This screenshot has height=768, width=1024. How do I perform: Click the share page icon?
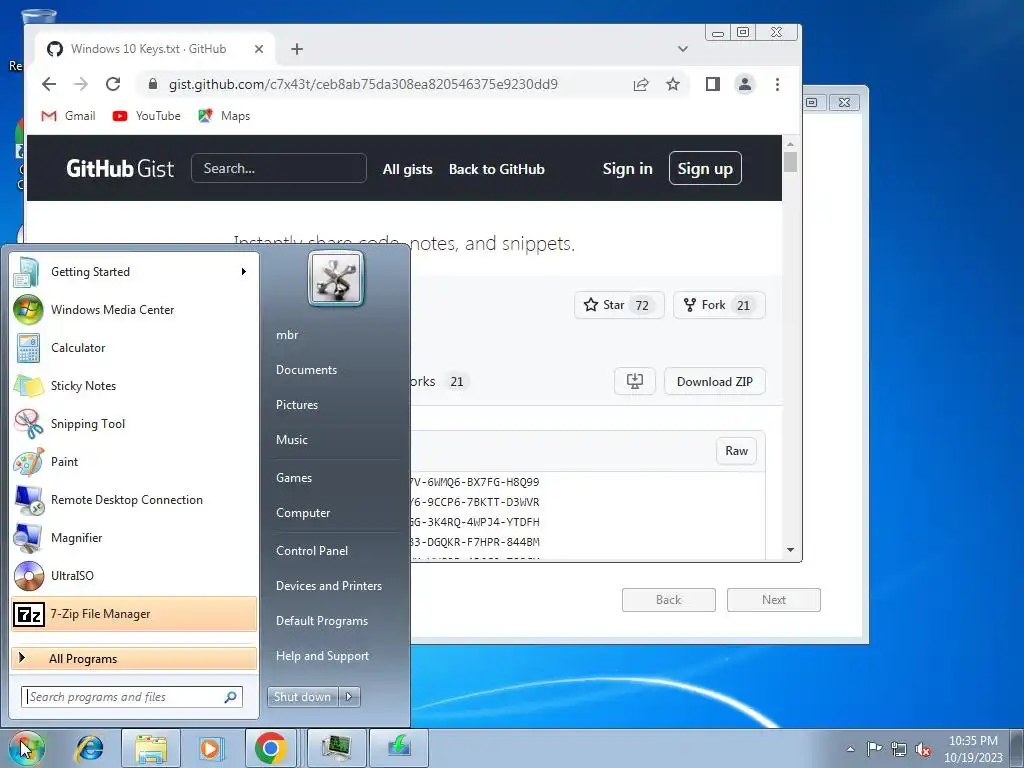[x=641, y=84]
